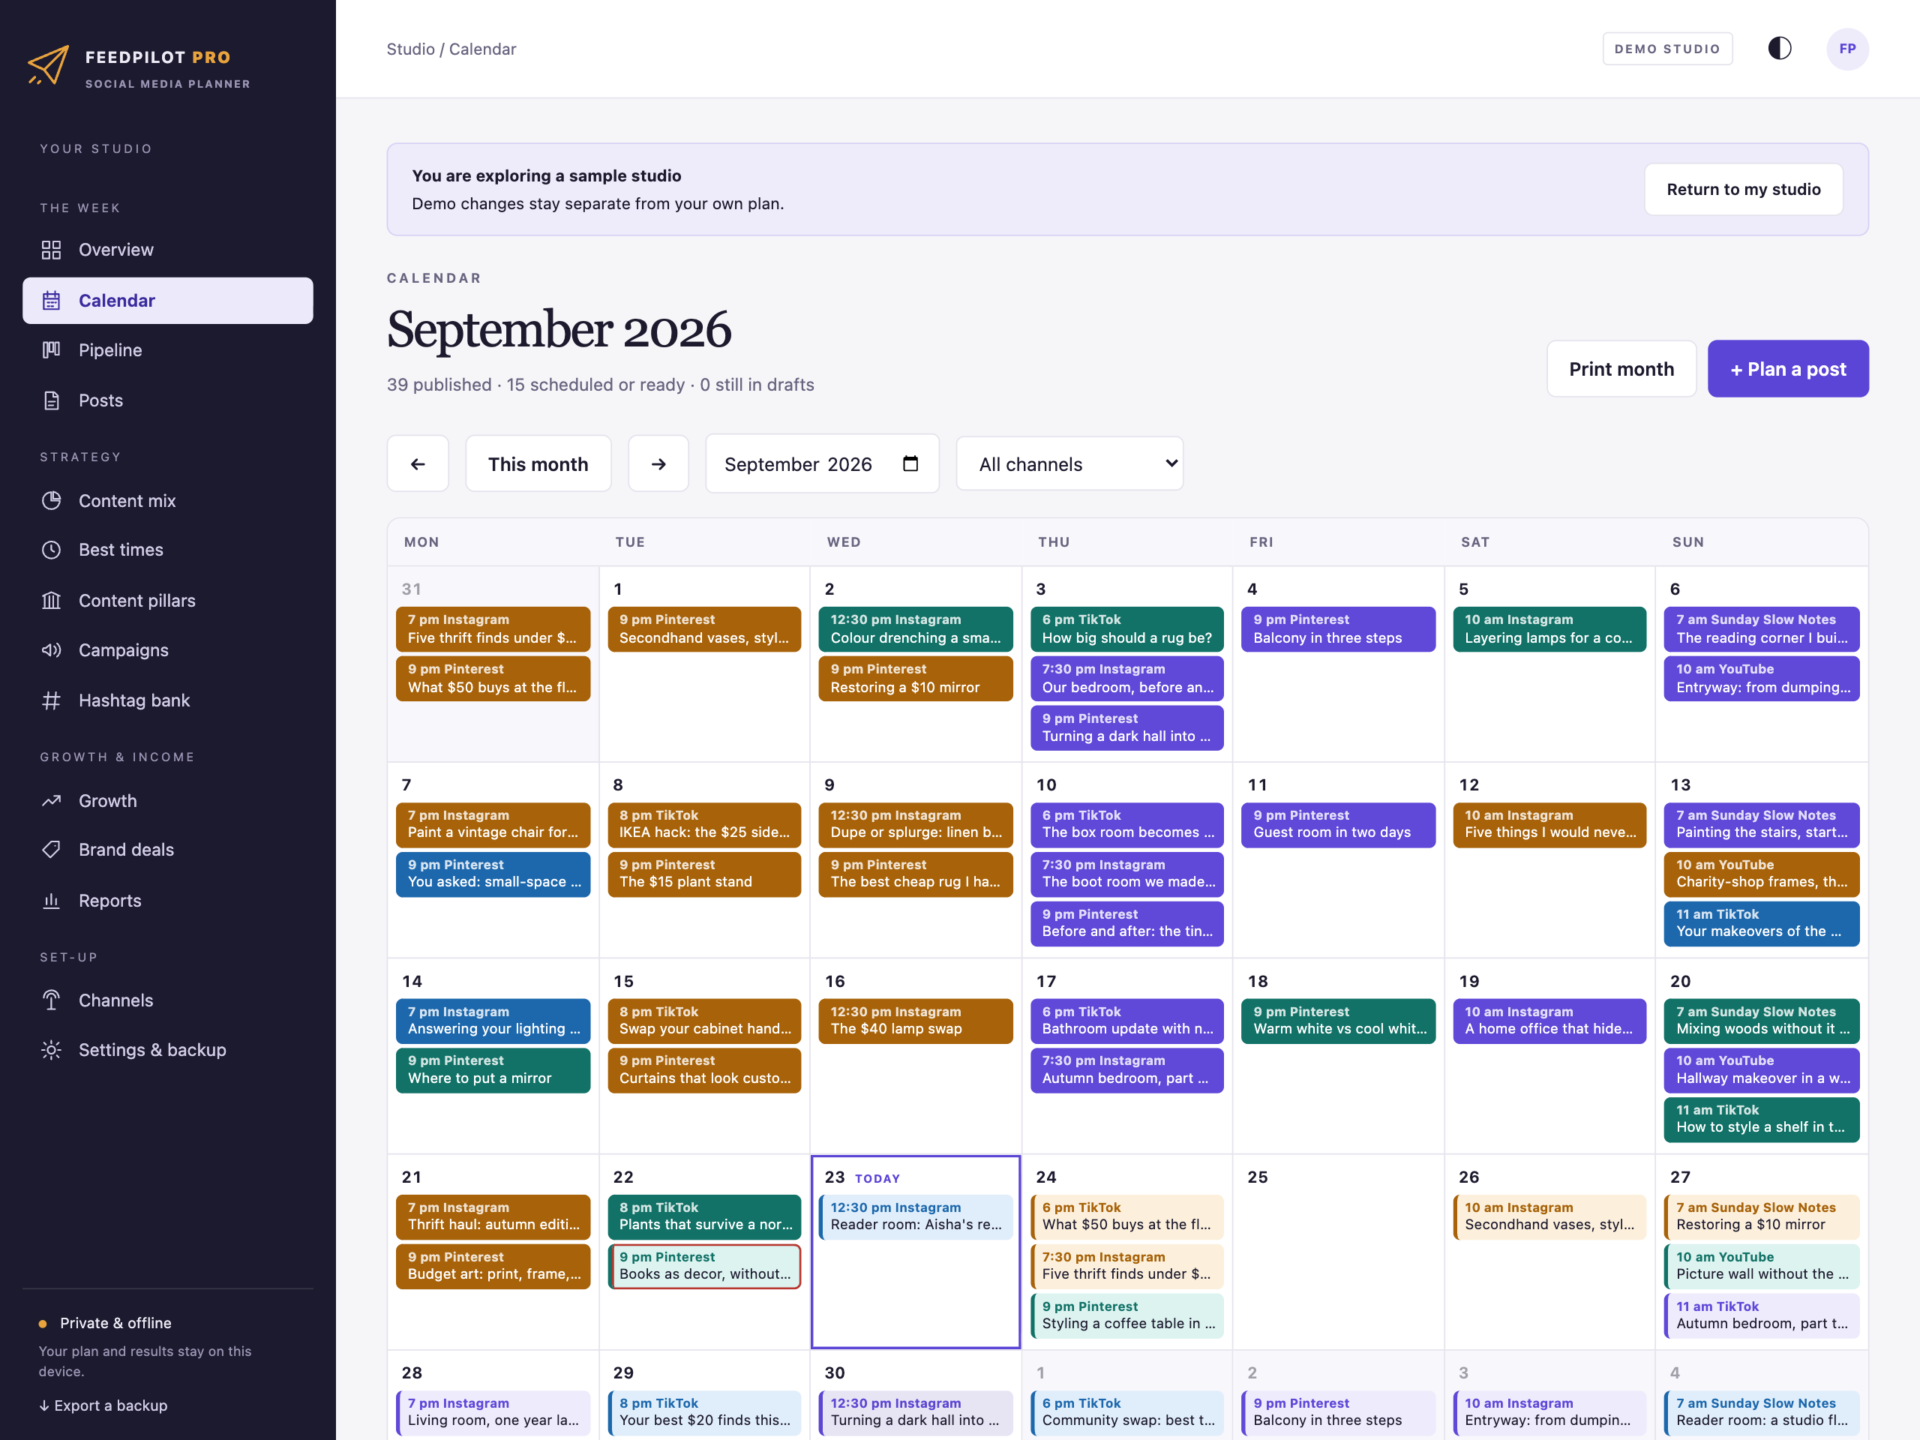
Task: Click the Pipeline board icon
Action: pos(51,350)
